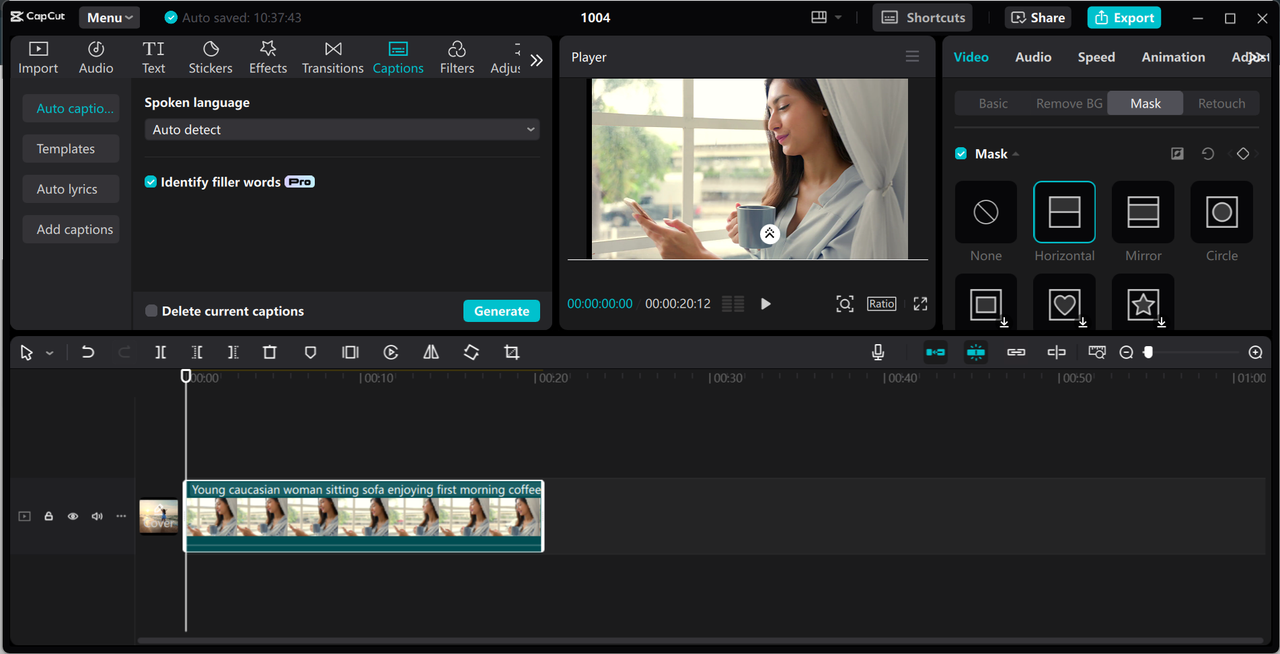Toggle main track magnet
The height and width of the screenshot is (654, 1280).
935,352
